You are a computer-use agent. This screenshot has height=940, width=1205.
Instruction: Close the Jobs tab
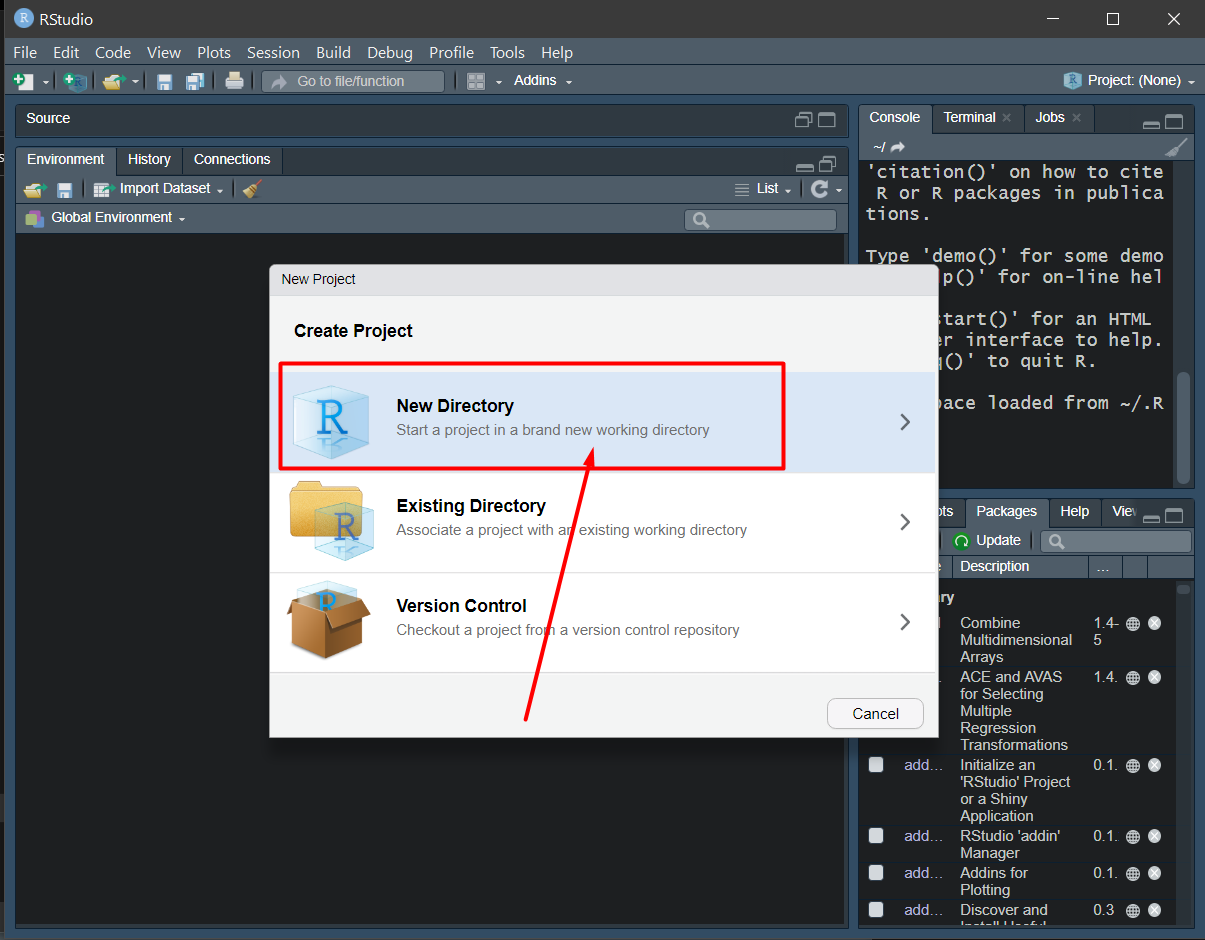coord(1077,118)
